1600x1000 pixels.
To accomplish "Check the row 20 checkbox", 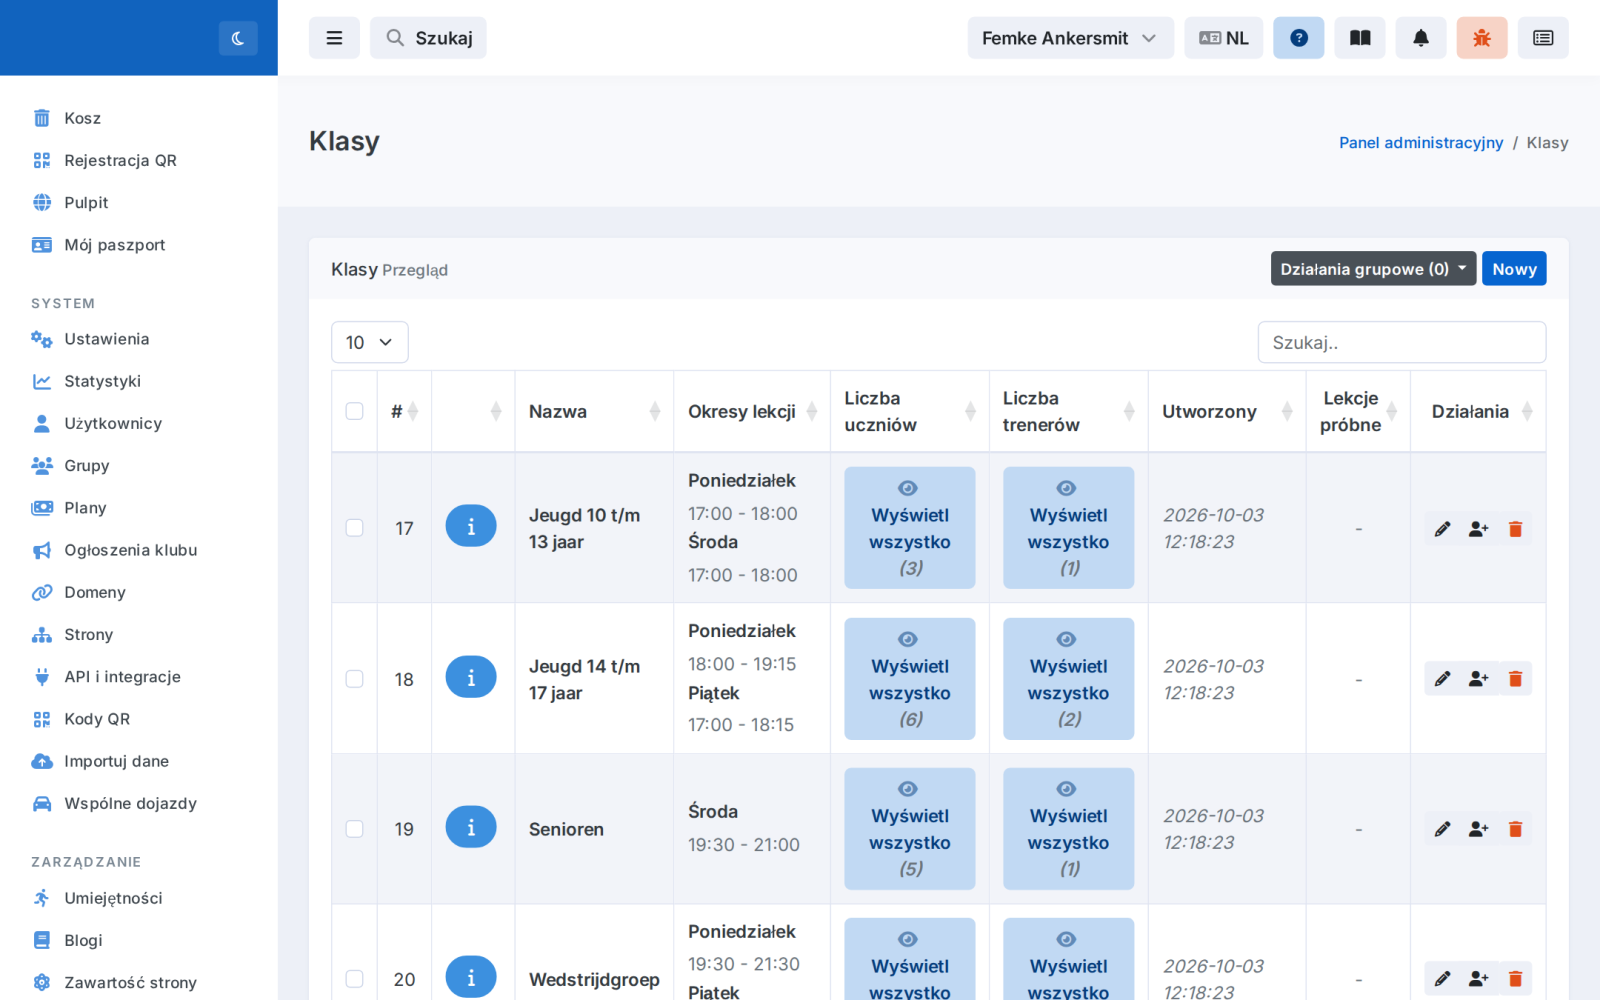I will click(354, 979).
